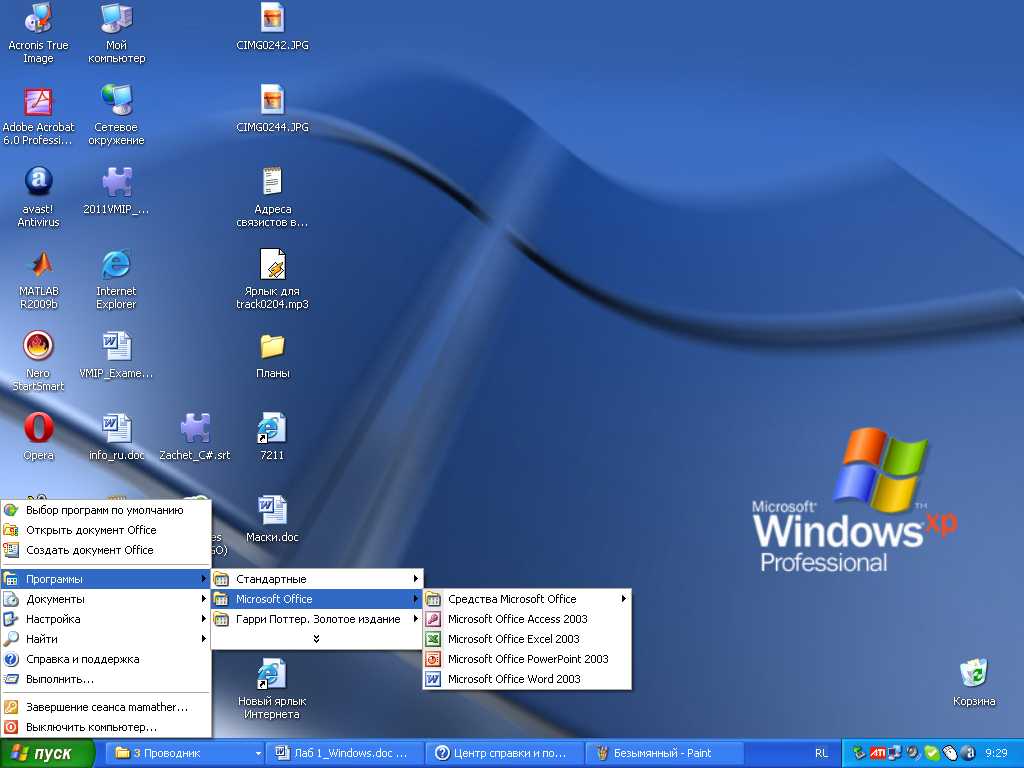Open Справка и поддержка
Image resolution: width=1024 pixels, height=768 pixels.
pos(106,659)
